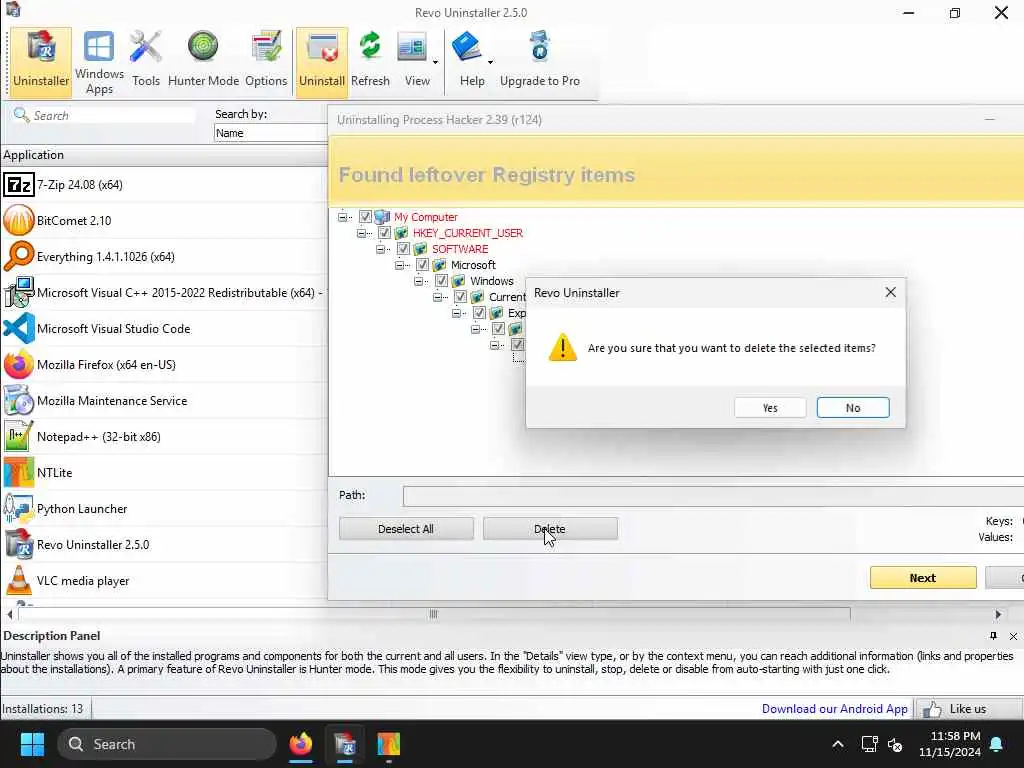
Task: Open the Search by Name combo box
Action: tap(270, 133)
